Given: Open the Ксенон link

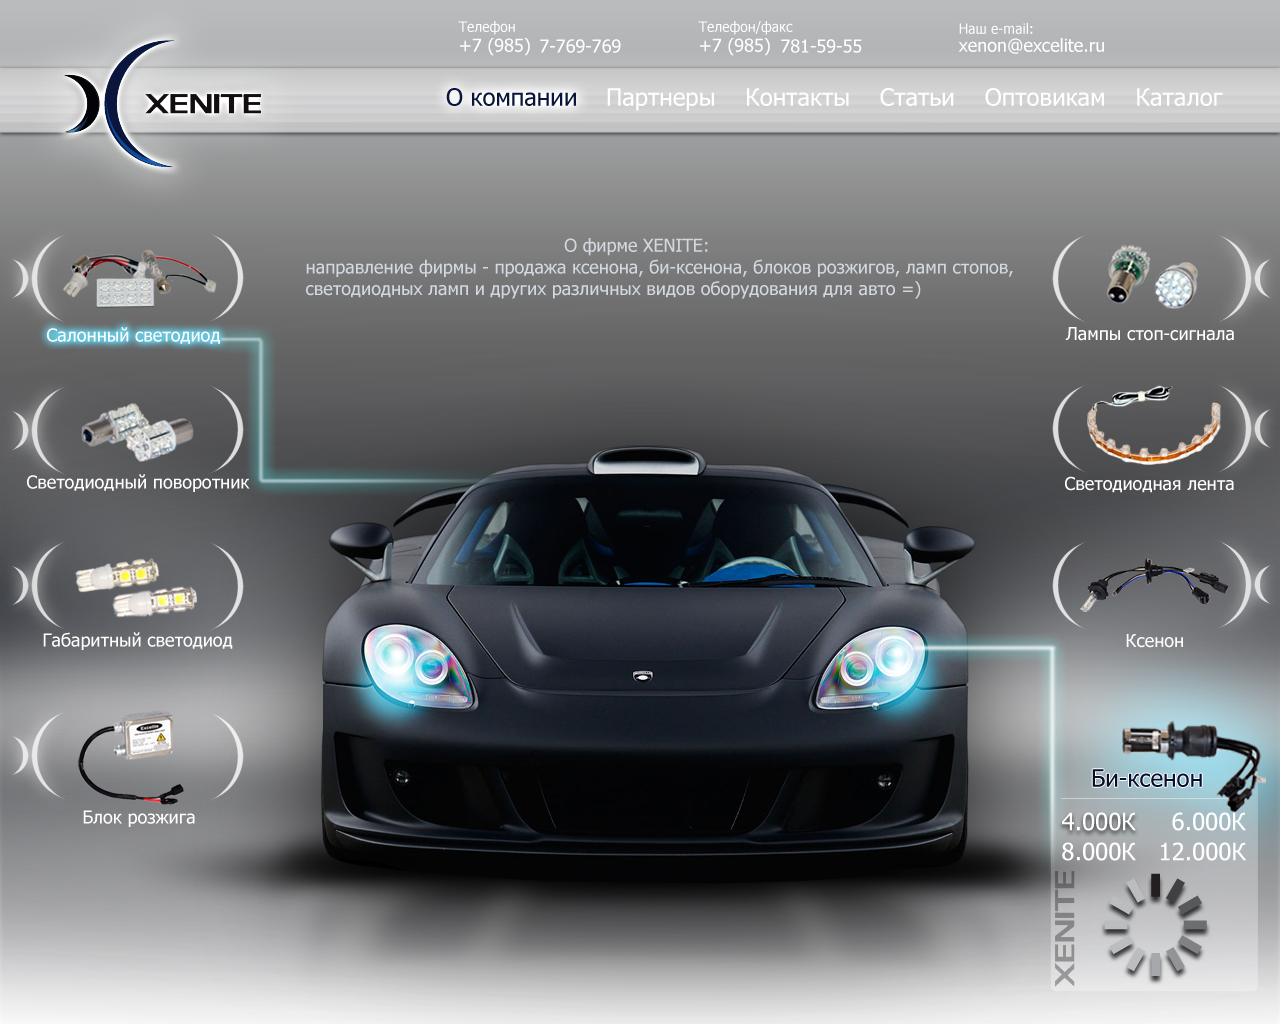Looking at the screenshot, I should [x=1154, y=640].
